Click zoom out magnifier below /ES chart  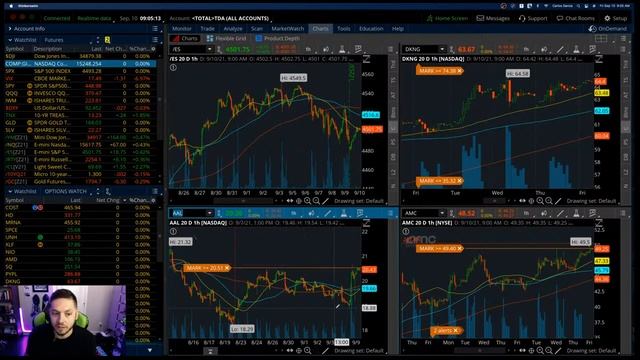[316, 201]
